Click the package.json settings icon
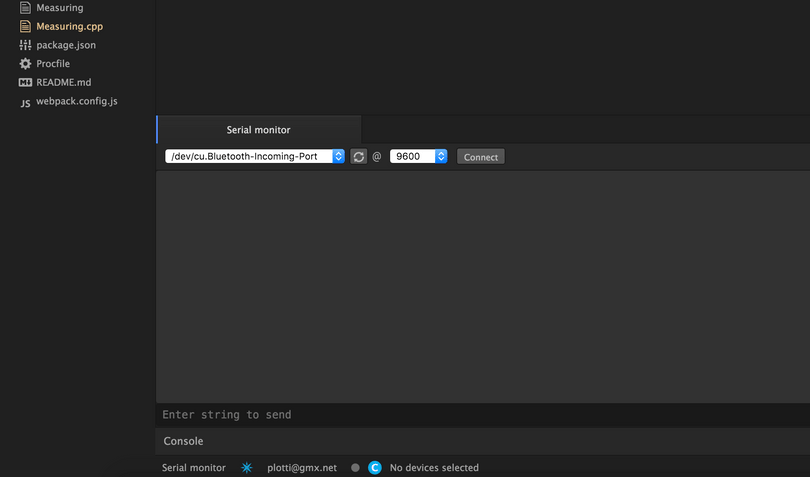The height and width of the screenshot is (477, 810). (25, 45)
